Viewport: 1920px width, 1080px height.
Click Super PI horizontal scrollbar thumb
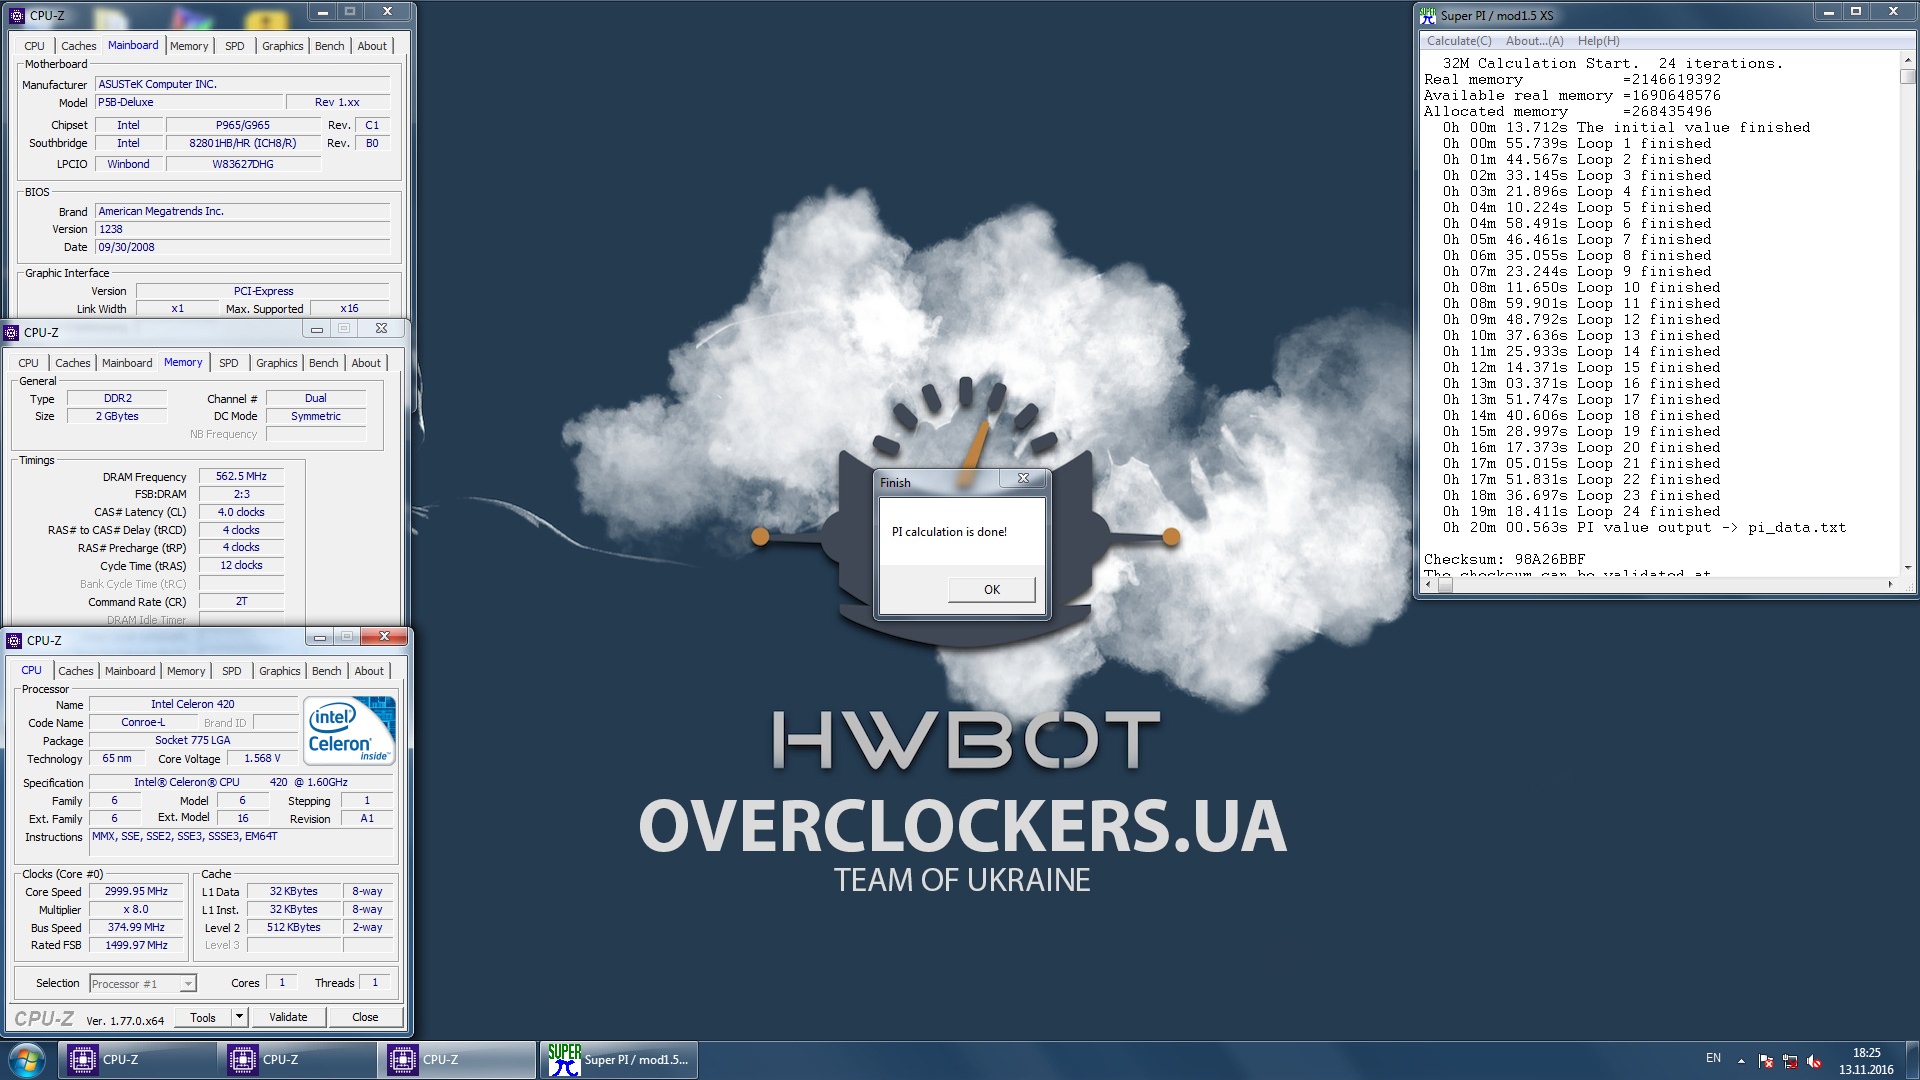[1445, 585]
